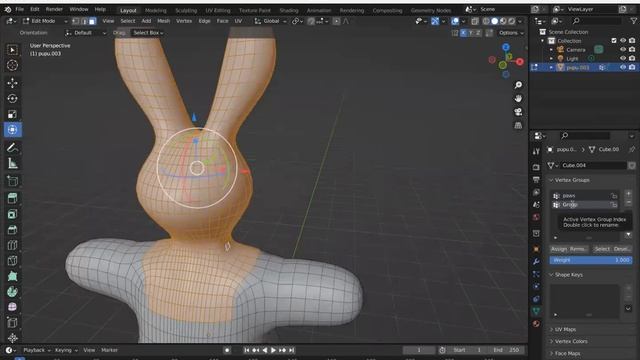Select the Extrude Region tool
This screenshot has width=640, height=360.
12,198
